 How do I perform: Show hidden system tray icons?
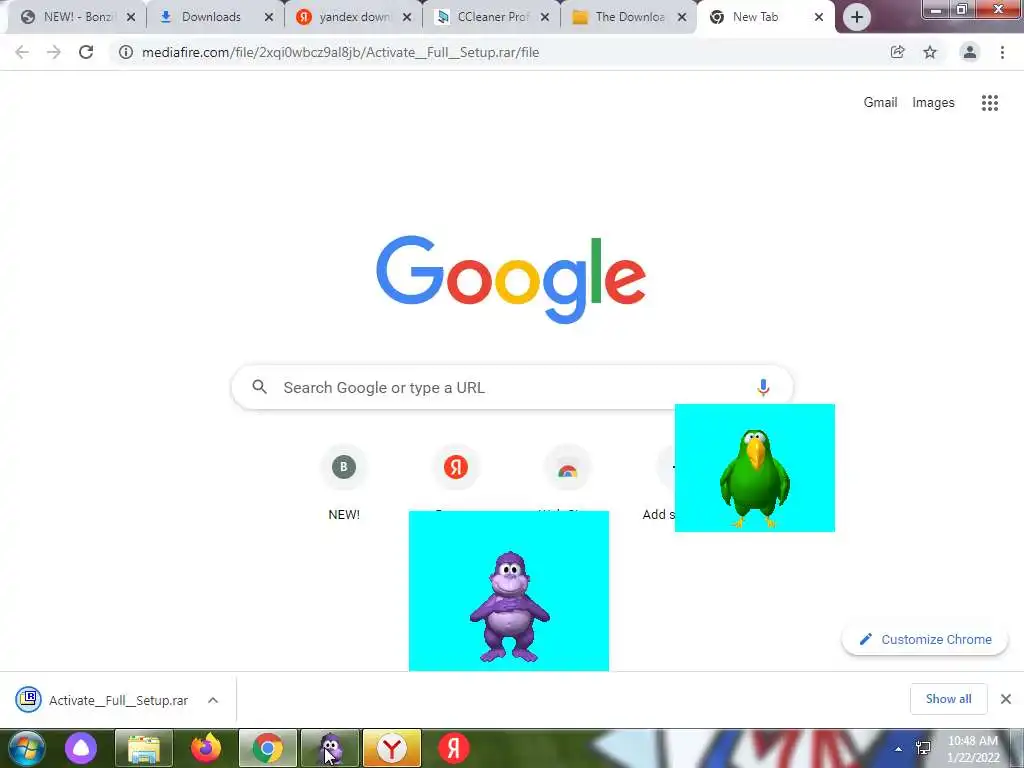899,749
